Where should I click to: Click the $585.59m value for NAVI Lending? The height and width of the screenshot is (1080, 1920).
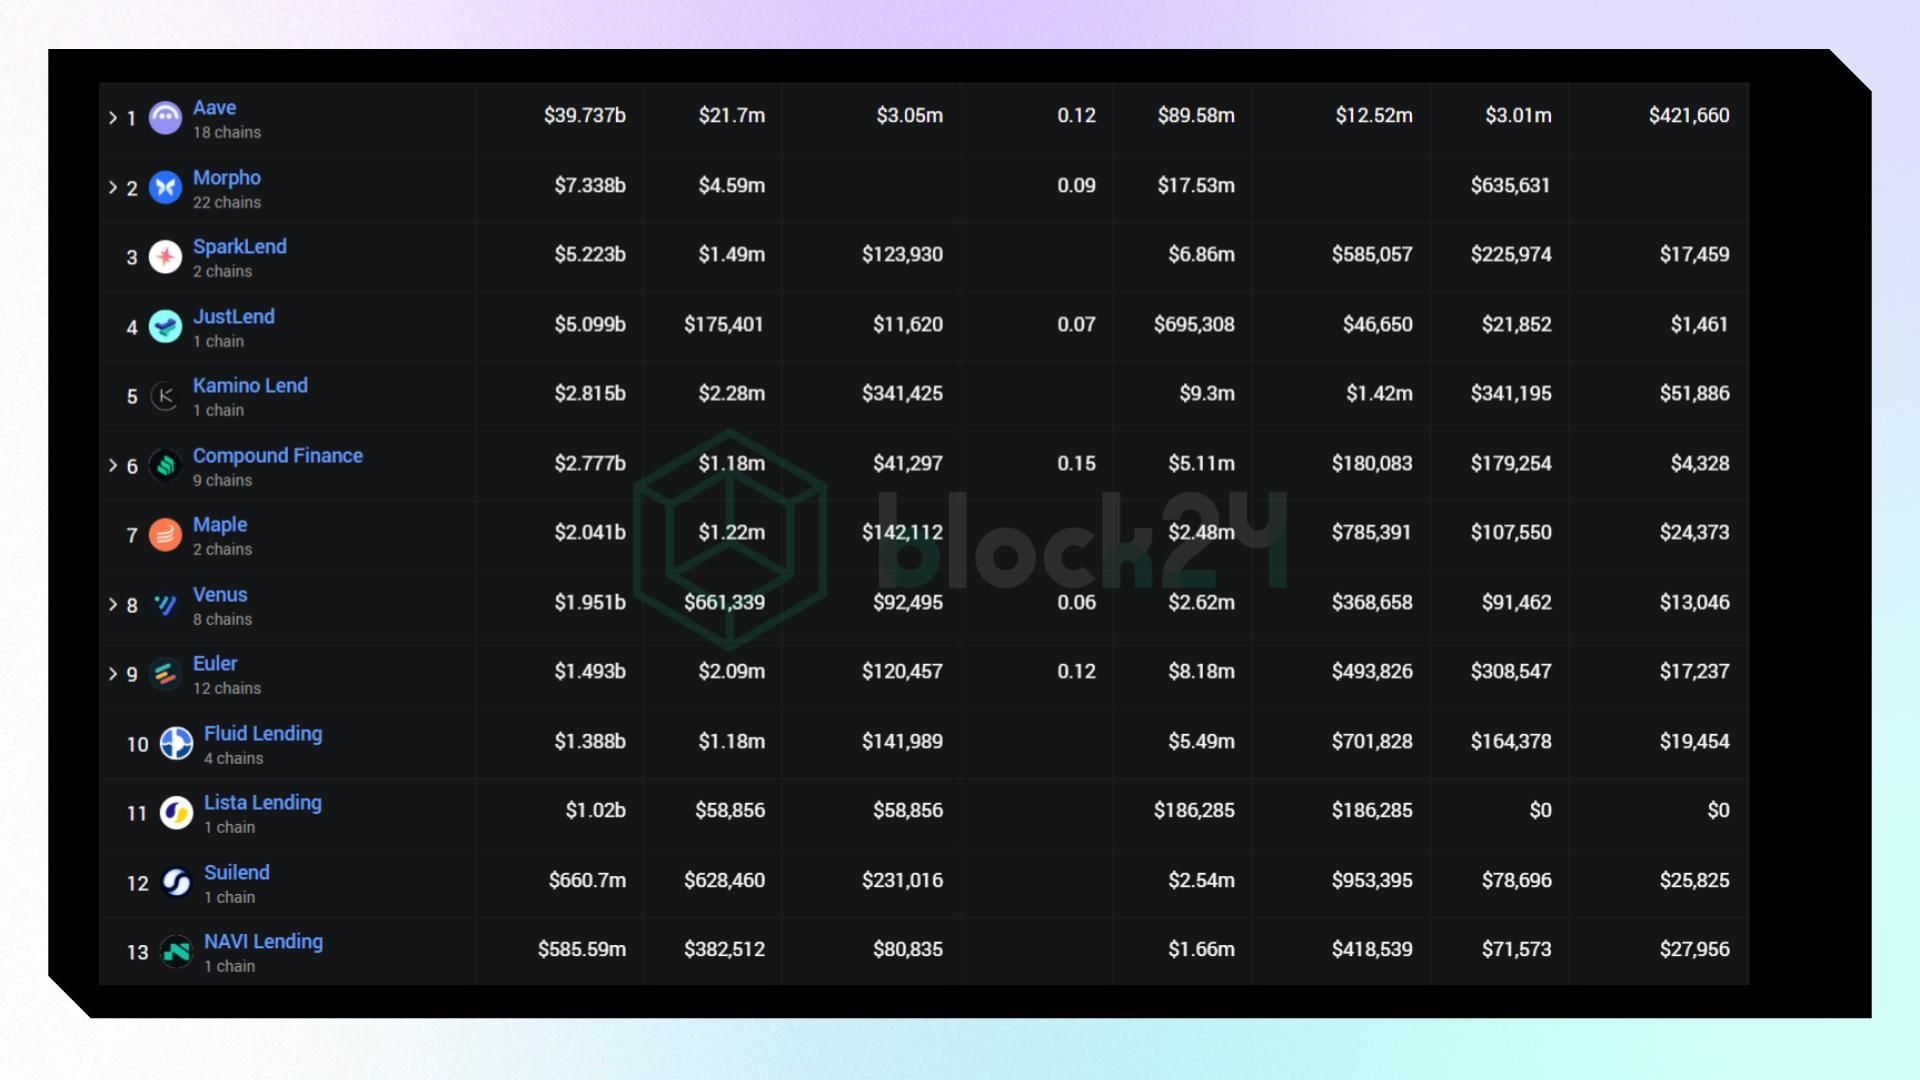(582, 950)
